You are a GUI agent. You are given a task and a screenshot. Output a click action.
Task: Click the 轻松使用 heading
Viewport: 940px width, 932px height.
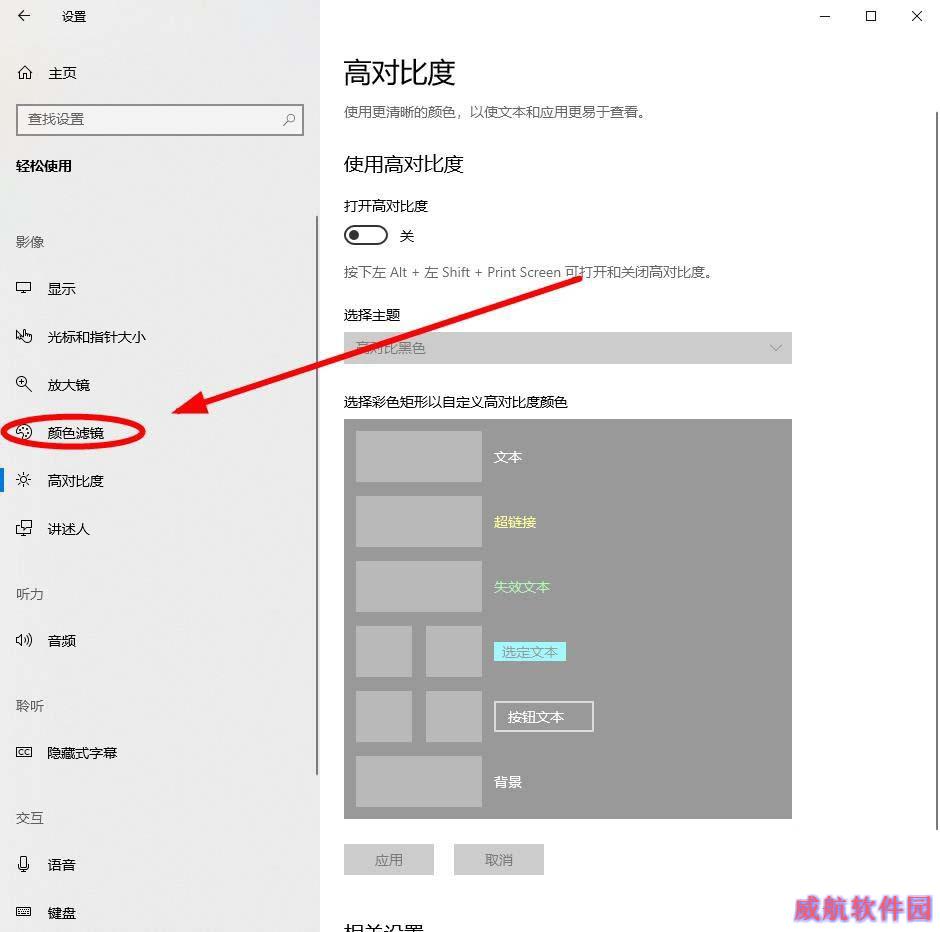(x=44, y=166)
